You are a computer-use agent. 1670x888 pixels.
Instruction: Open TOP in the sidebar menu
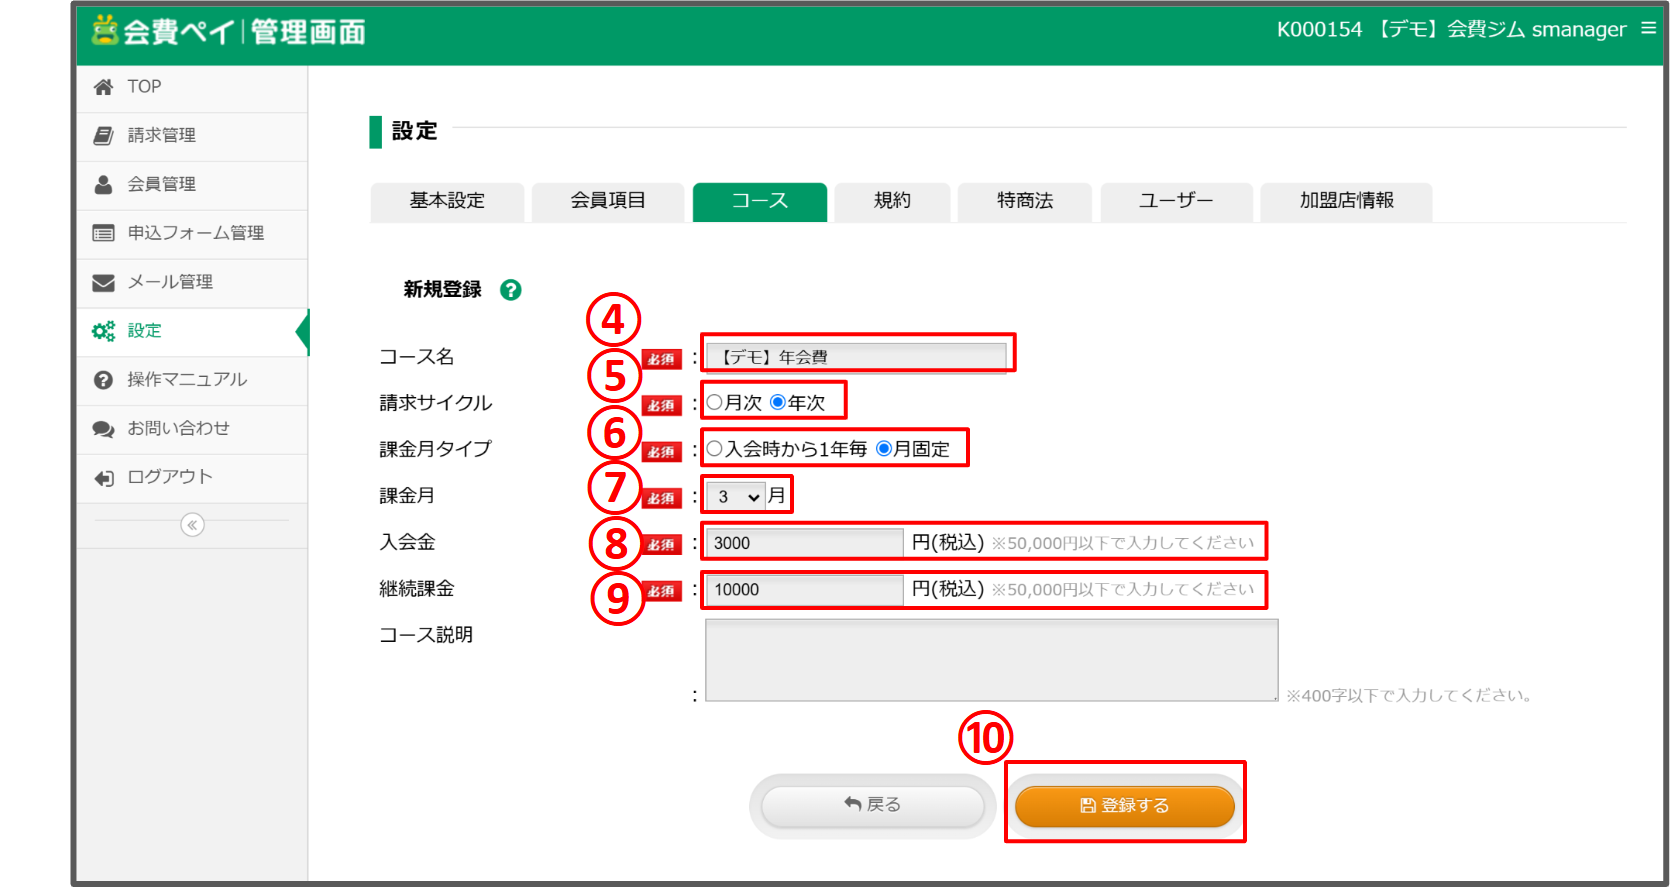[x=192, y=88]
